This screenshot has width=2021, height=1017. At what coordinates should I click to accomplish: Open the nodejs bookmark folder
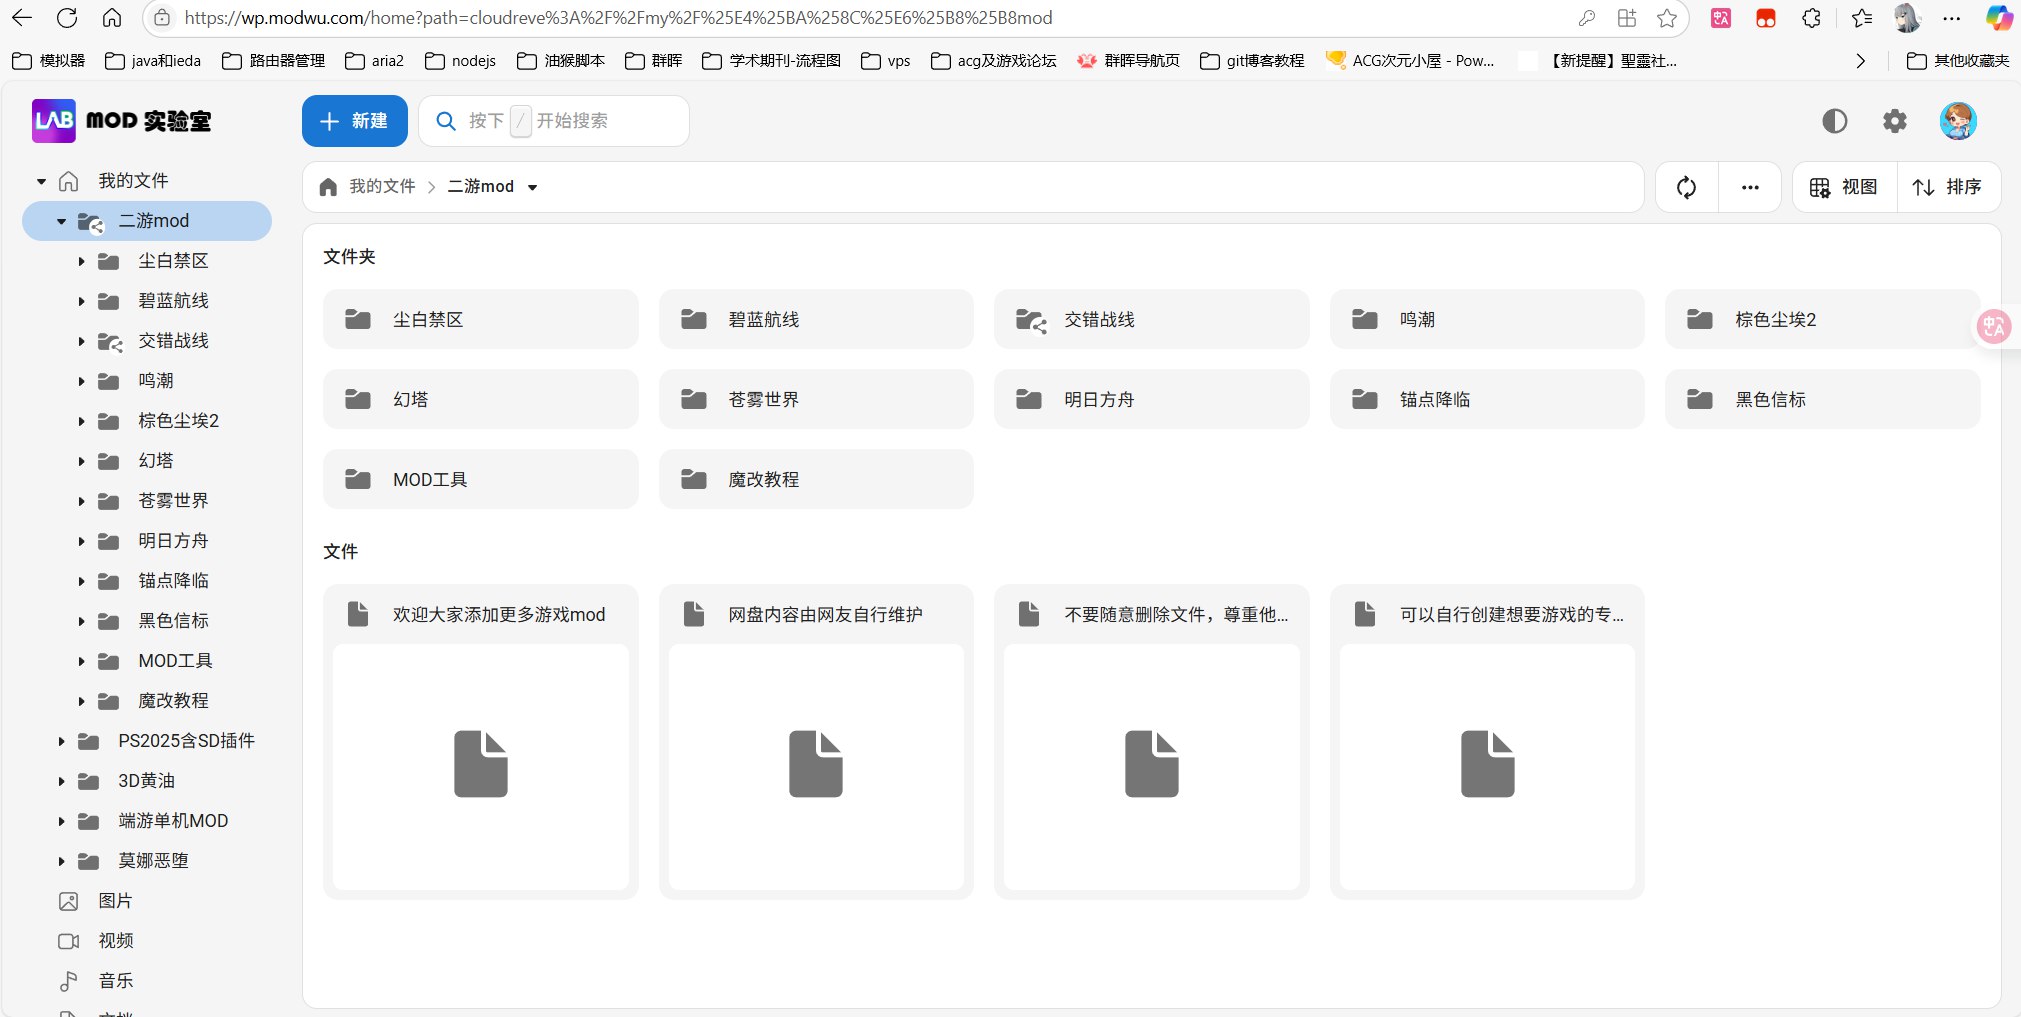click(x=460, y=60)
